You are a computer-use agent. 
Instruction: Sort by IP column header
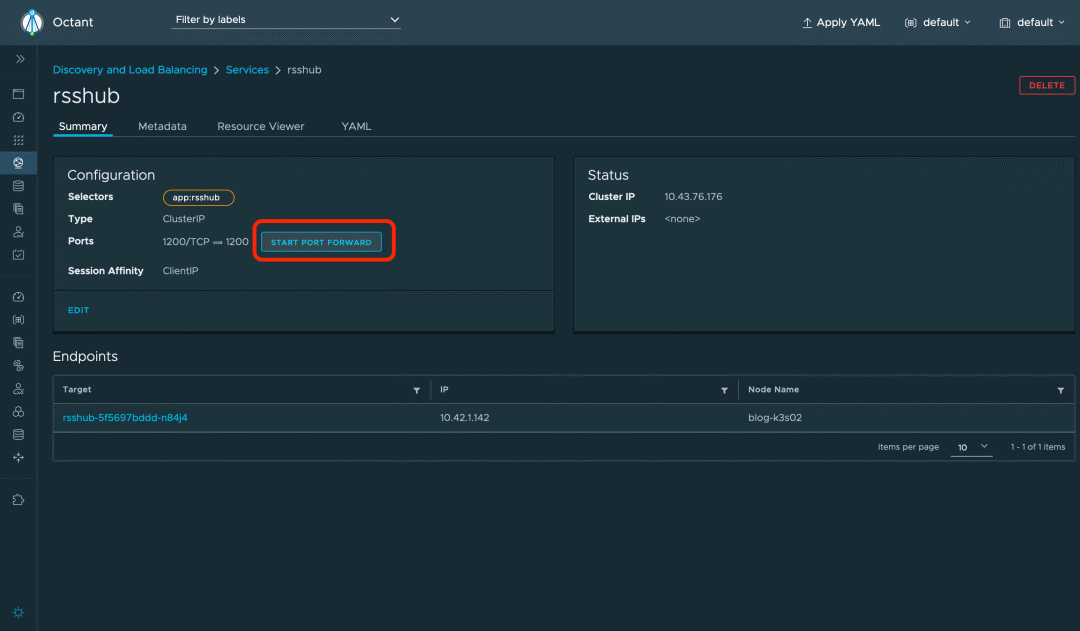pos(444,389)
